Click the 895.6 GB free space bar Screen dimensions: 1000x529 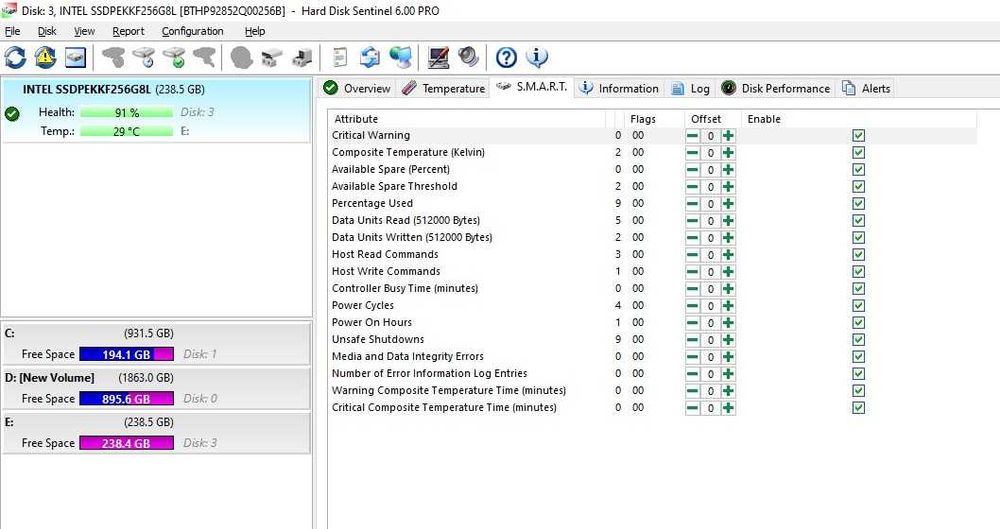[x=126, y=399]
